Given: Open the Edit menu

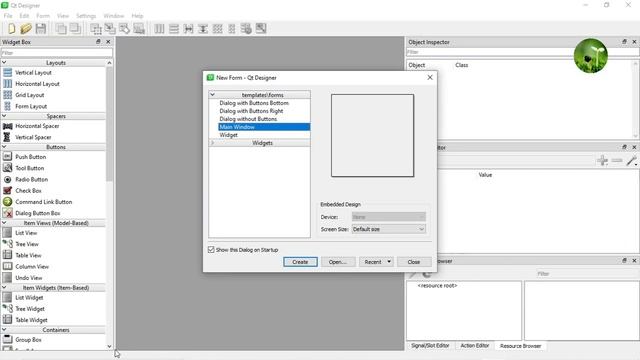Looking at the screenshot, I should point(24,16).
